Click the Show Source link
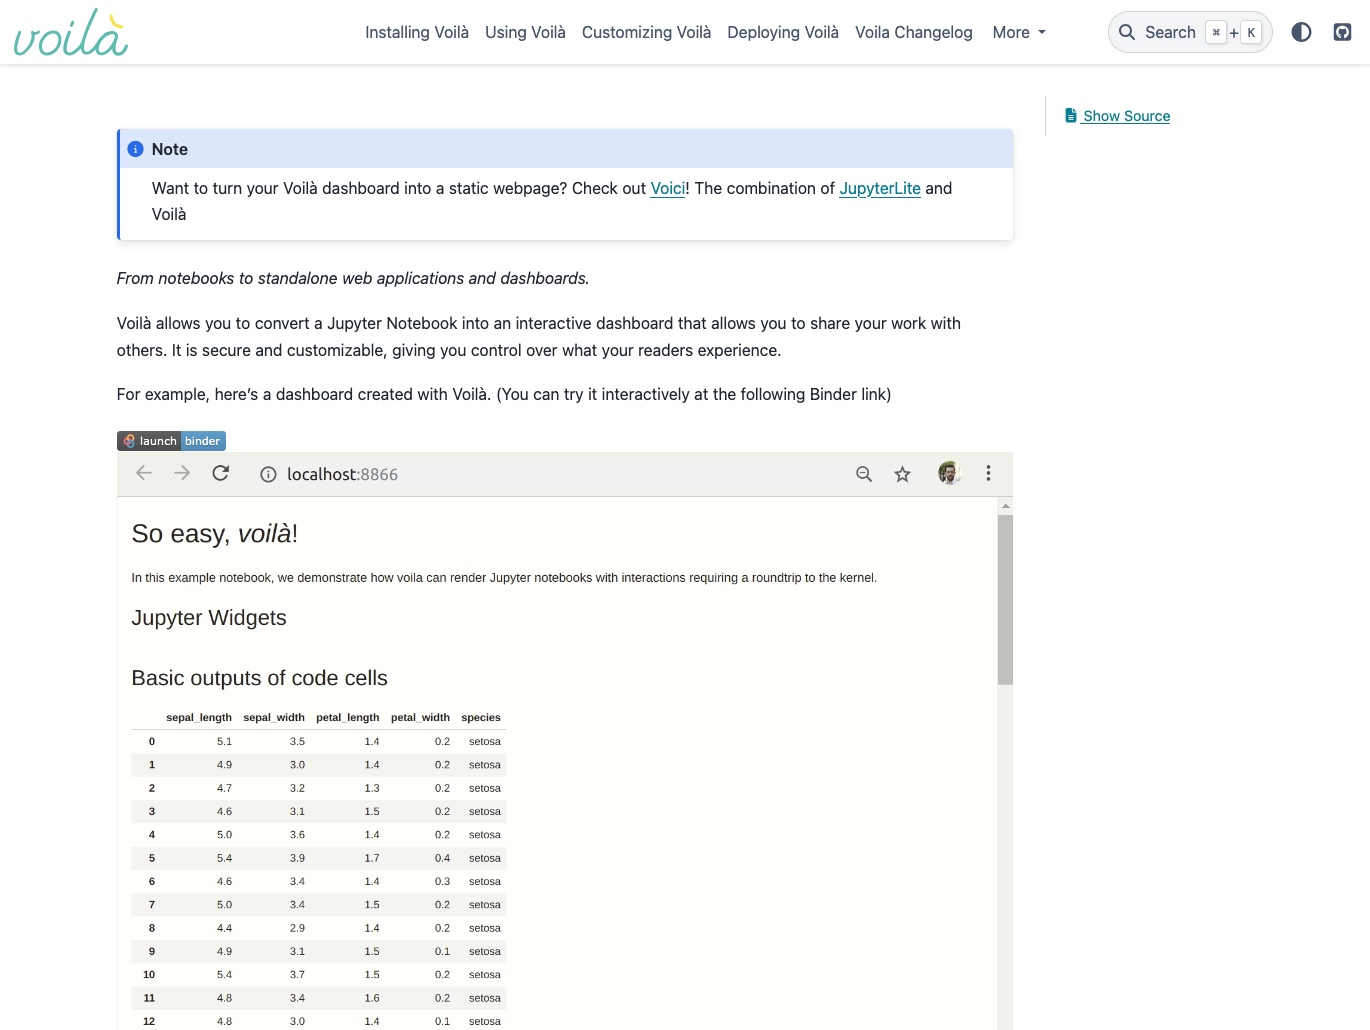The width and height of the screenshot is (1370, 1030). tap(1126, 116)
